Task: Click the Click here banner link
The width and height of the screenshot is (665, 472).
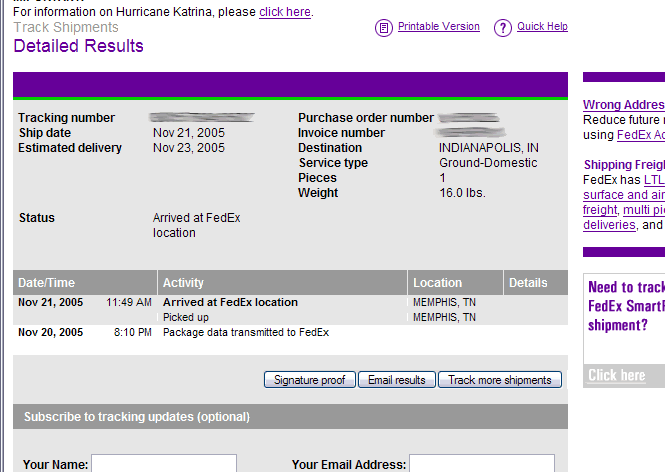Action: point(617,375)
